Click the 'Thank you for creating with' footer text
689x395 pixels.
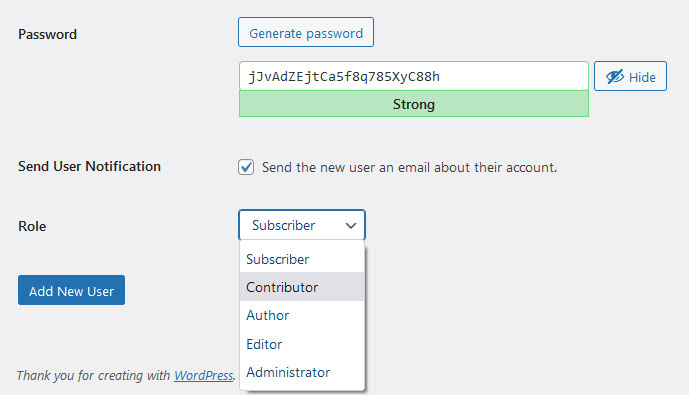pyautogui.click(x=94, y=376)
